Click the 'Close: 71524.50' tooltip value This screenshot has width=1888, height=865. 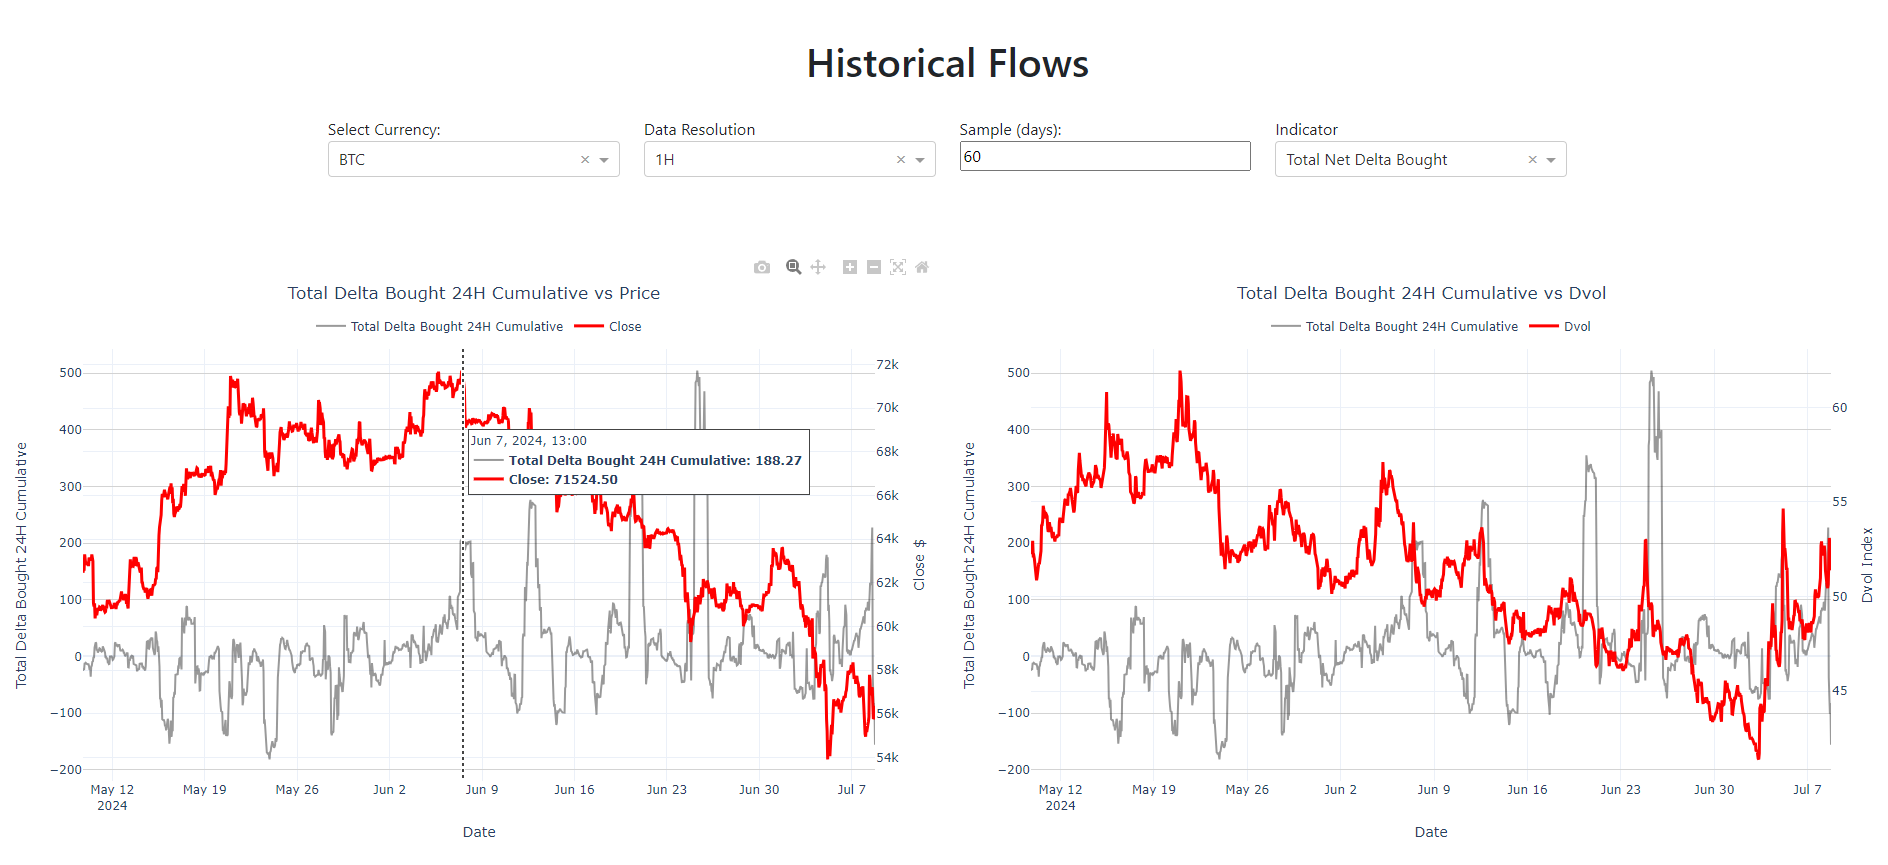point(563,480)
